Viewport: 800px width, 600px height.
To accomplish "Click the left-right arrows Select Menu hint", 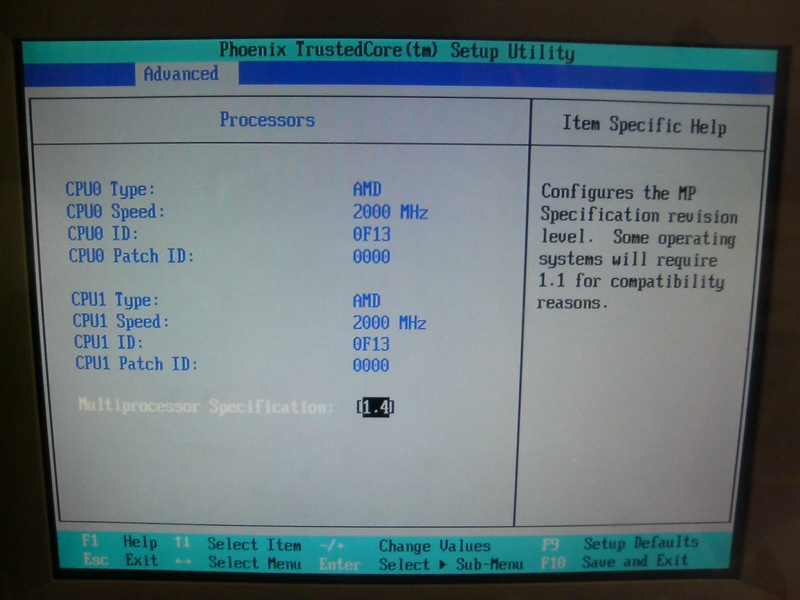I will tap(237, 563).
